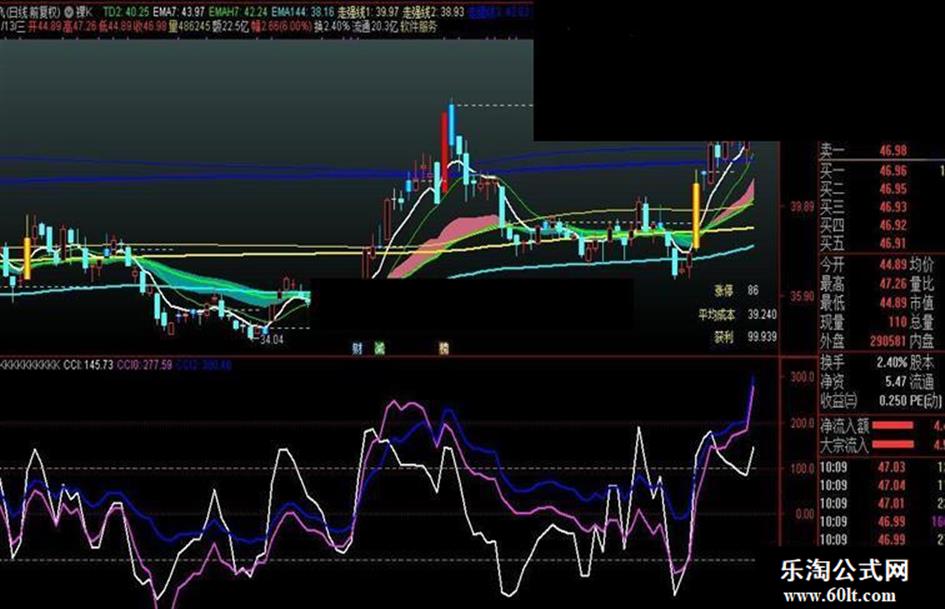Screen dimensions: 945x609
Task: Click the 软件服务 sector link
Action: [417, 27]
